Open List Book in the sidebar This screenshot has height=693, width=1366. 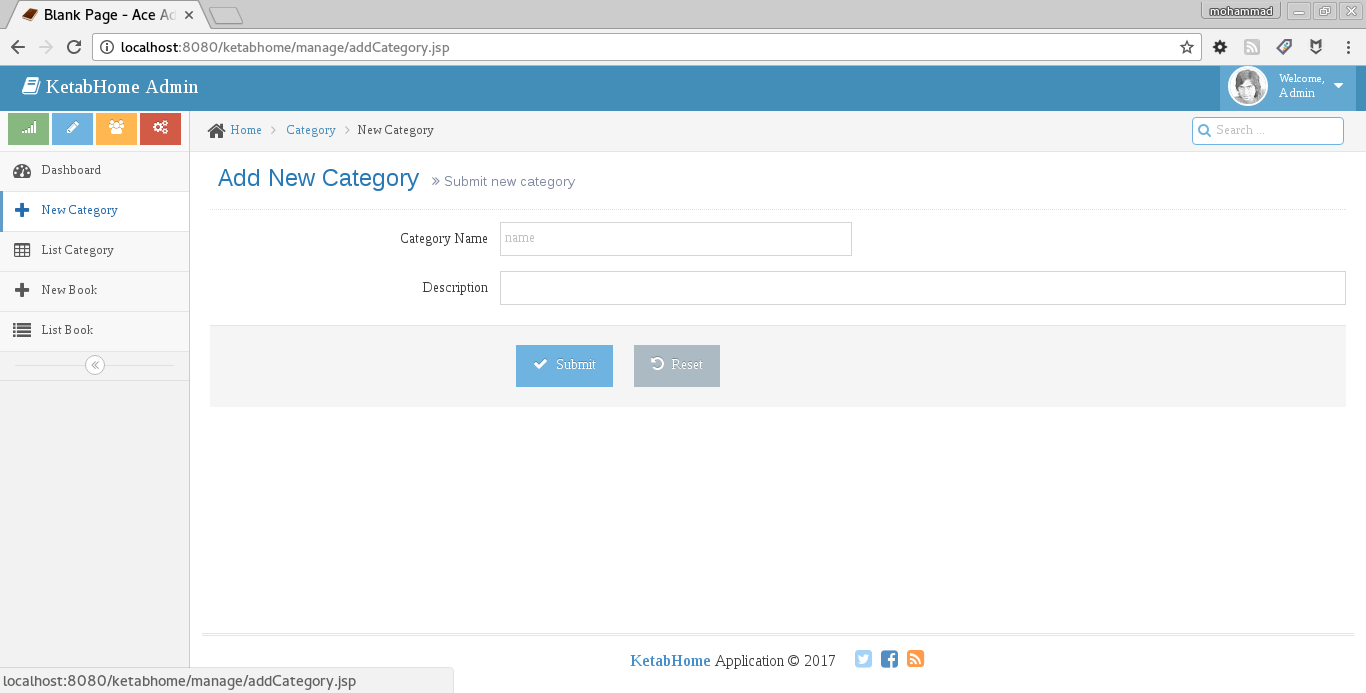point(94,331)
